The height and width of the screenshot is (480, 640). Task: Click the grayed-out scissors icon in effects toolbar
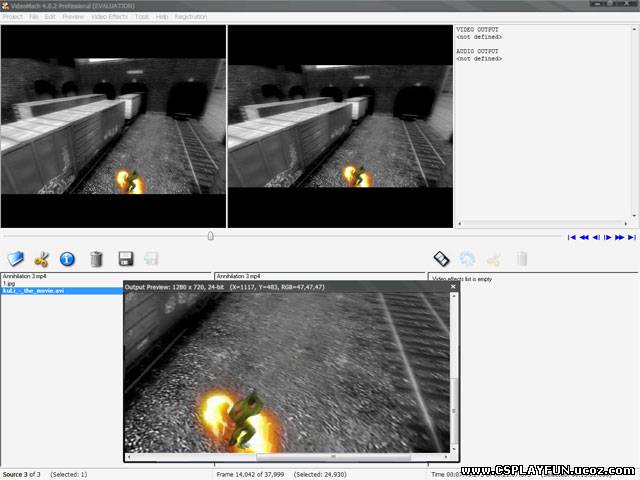(x=494, y=259)
